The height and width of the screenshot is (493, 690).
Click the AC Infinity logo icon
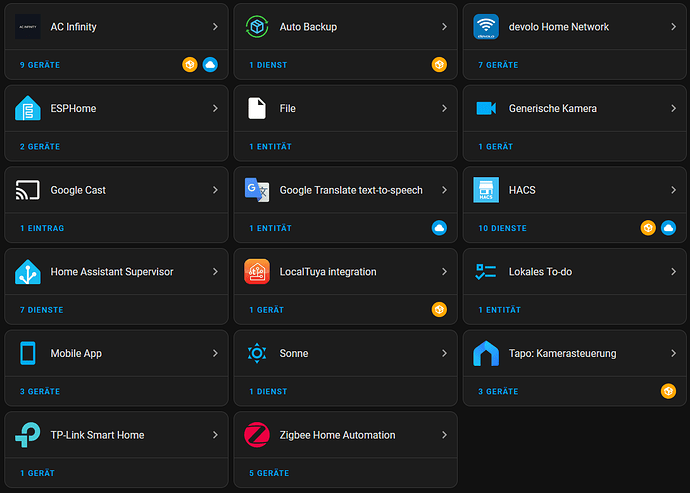click(x=28, y=27)
